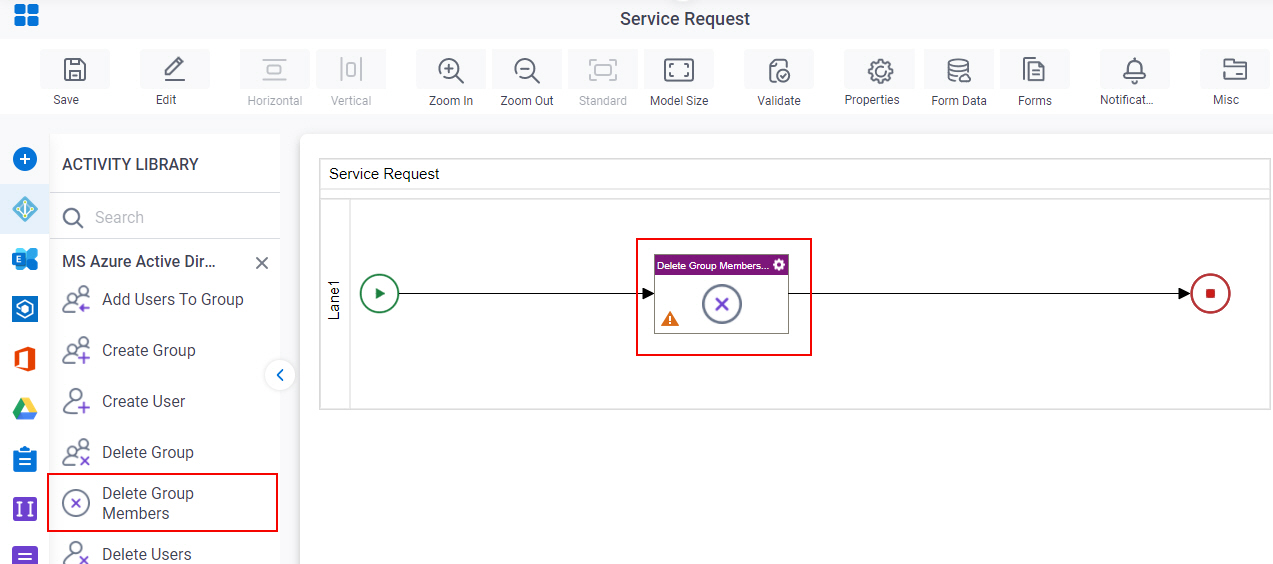The height and width of the screenshot is (564, 1273).
Task: Reset to Standard zoom
Action: coord(603,70)
